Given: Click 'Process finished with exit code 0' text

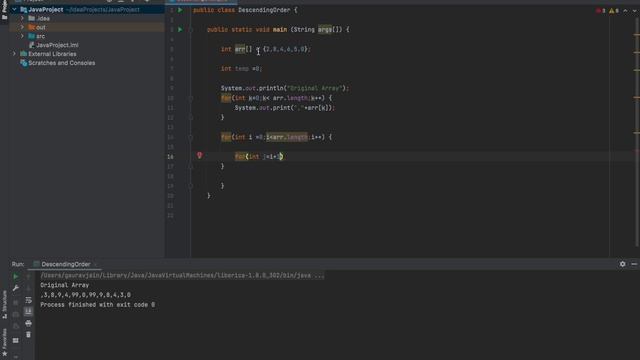Looking at the screenshot, I should point(98,305).
